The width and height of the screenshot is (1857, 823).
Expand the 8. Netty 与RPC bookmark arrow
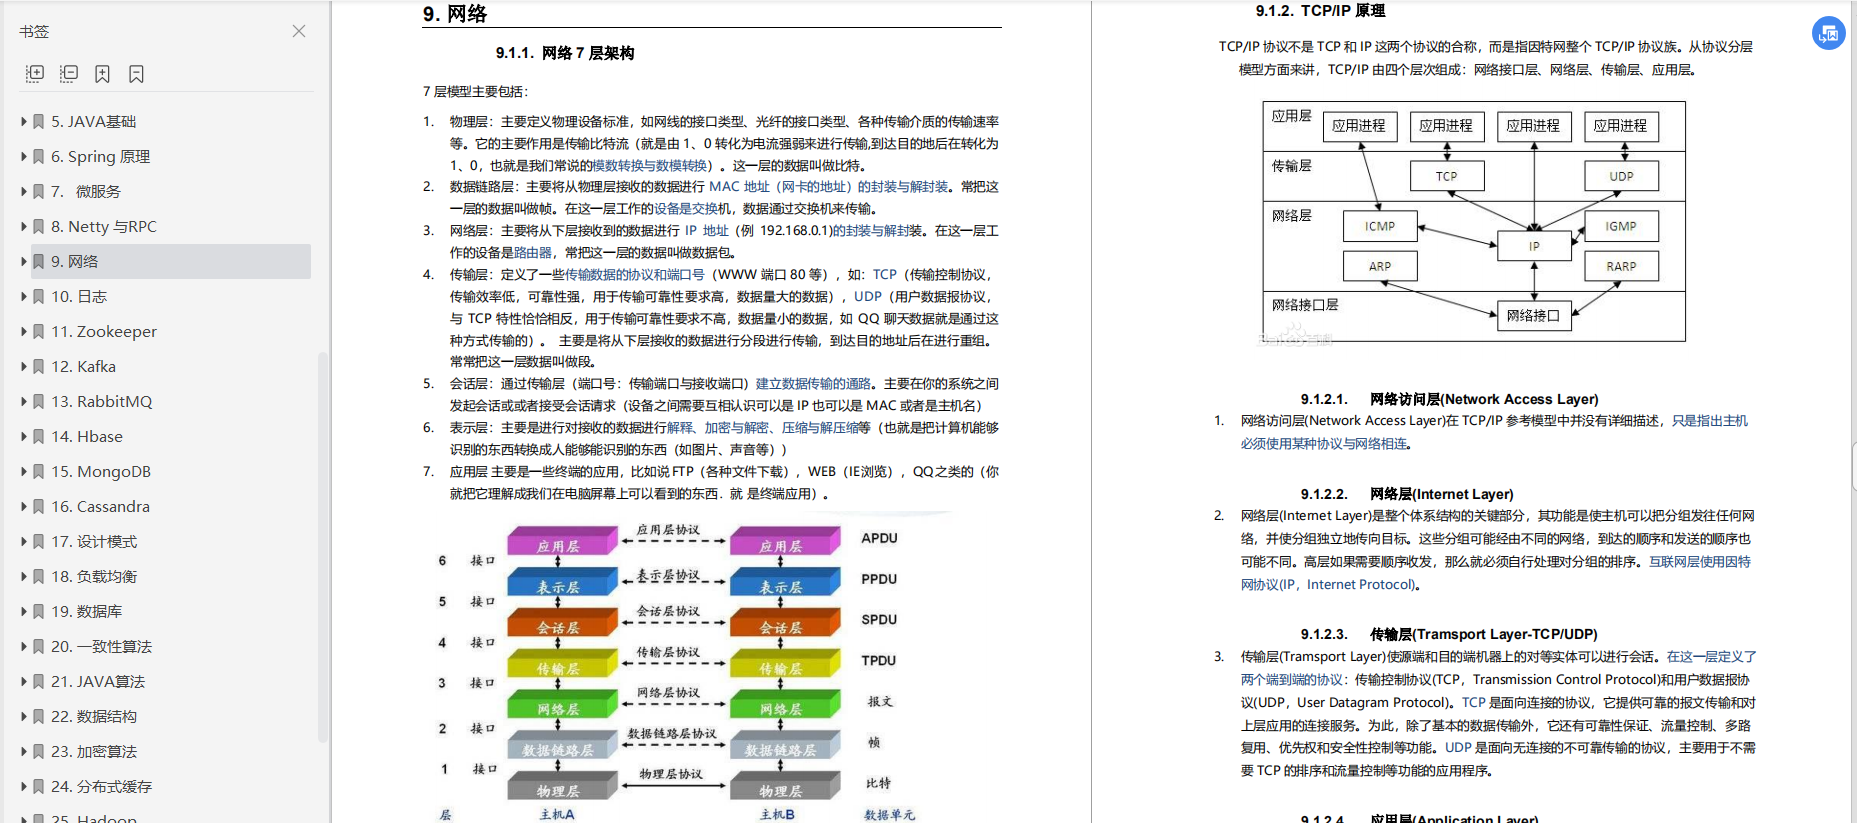pos(24,226)
